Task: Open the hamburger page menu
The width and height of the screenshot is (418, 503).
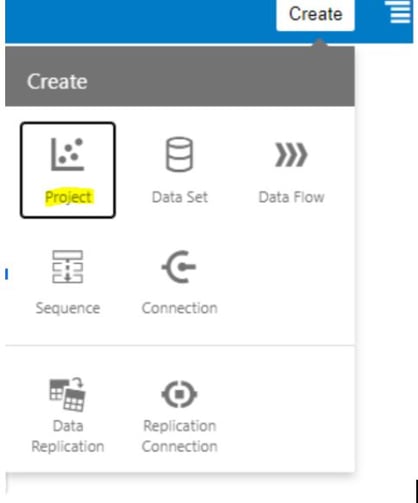Action: point(399,12)
